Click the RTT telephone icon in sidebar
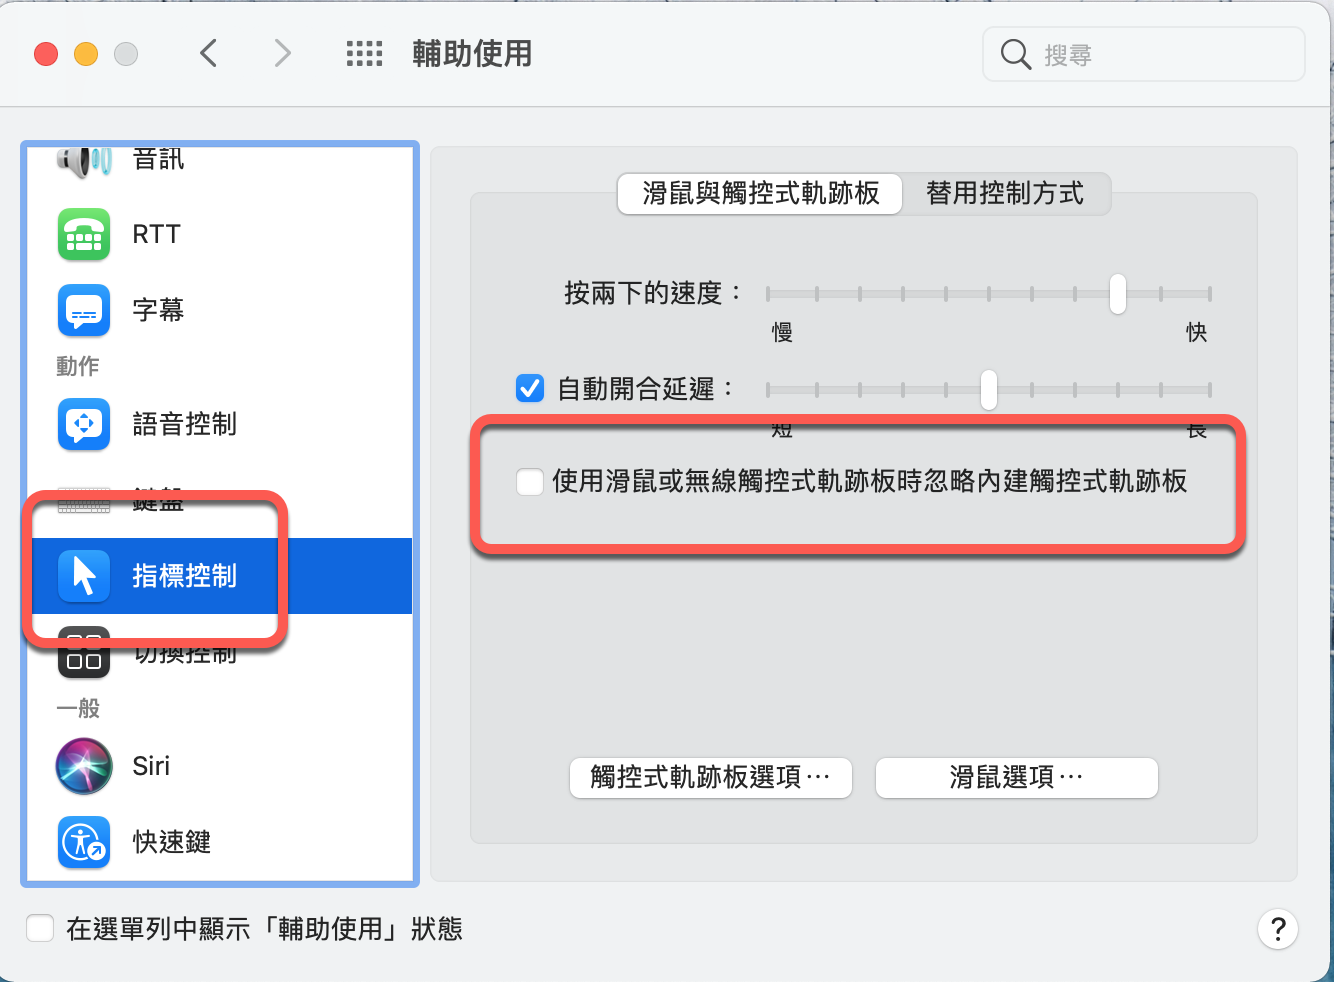This screenshot has width=1334, height=982. pyautogui.click(x=84, y=235)
